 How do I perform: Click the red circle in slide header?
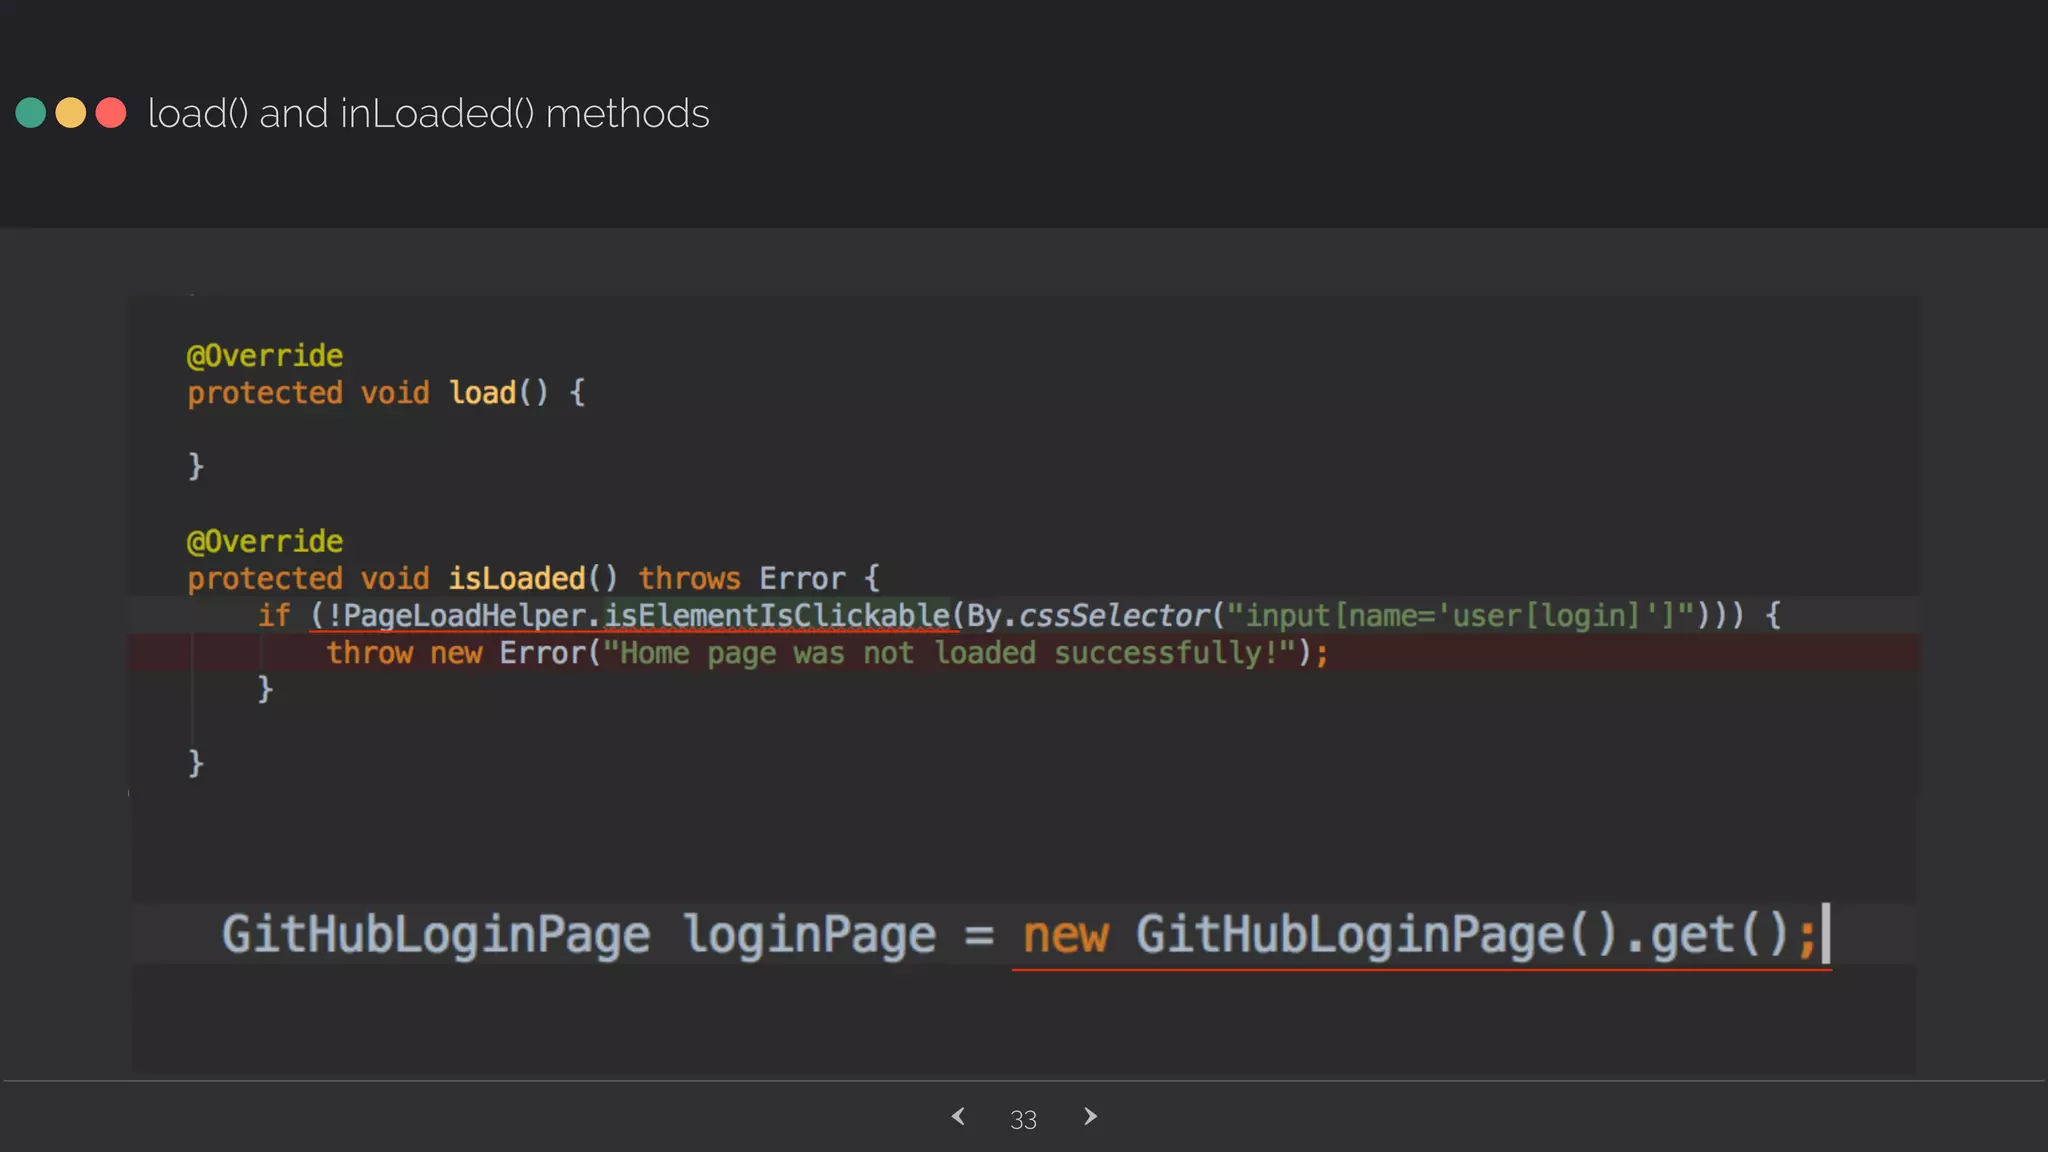coord(111,113)
